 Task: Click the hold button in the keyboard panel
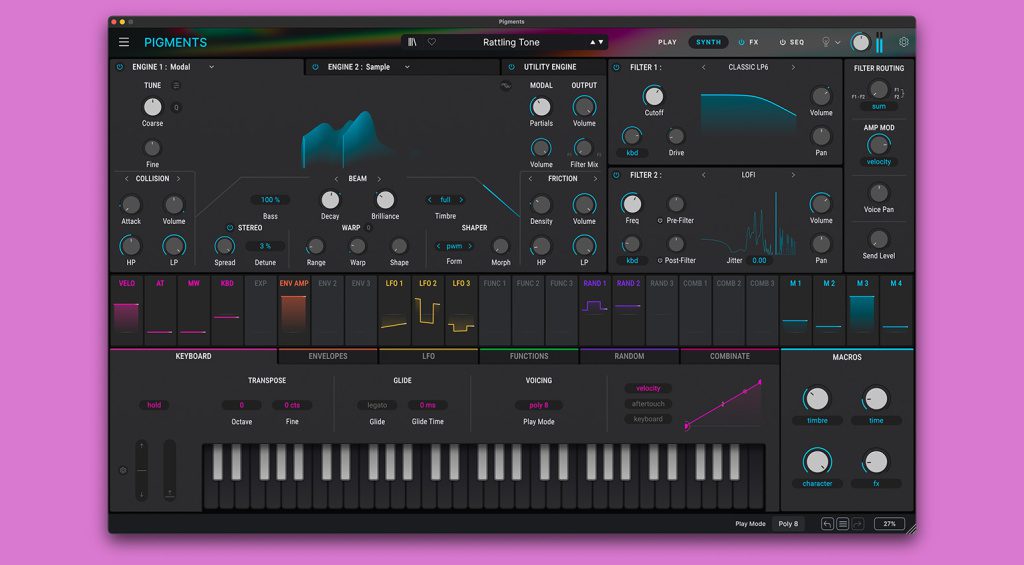154,405
